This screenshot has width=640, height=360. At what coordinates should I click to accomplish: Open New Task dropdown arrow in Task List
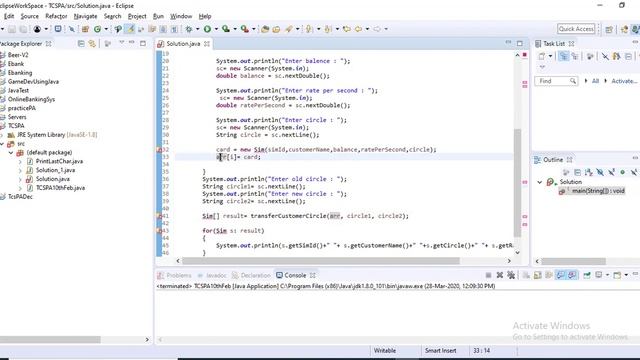[550, 56]
